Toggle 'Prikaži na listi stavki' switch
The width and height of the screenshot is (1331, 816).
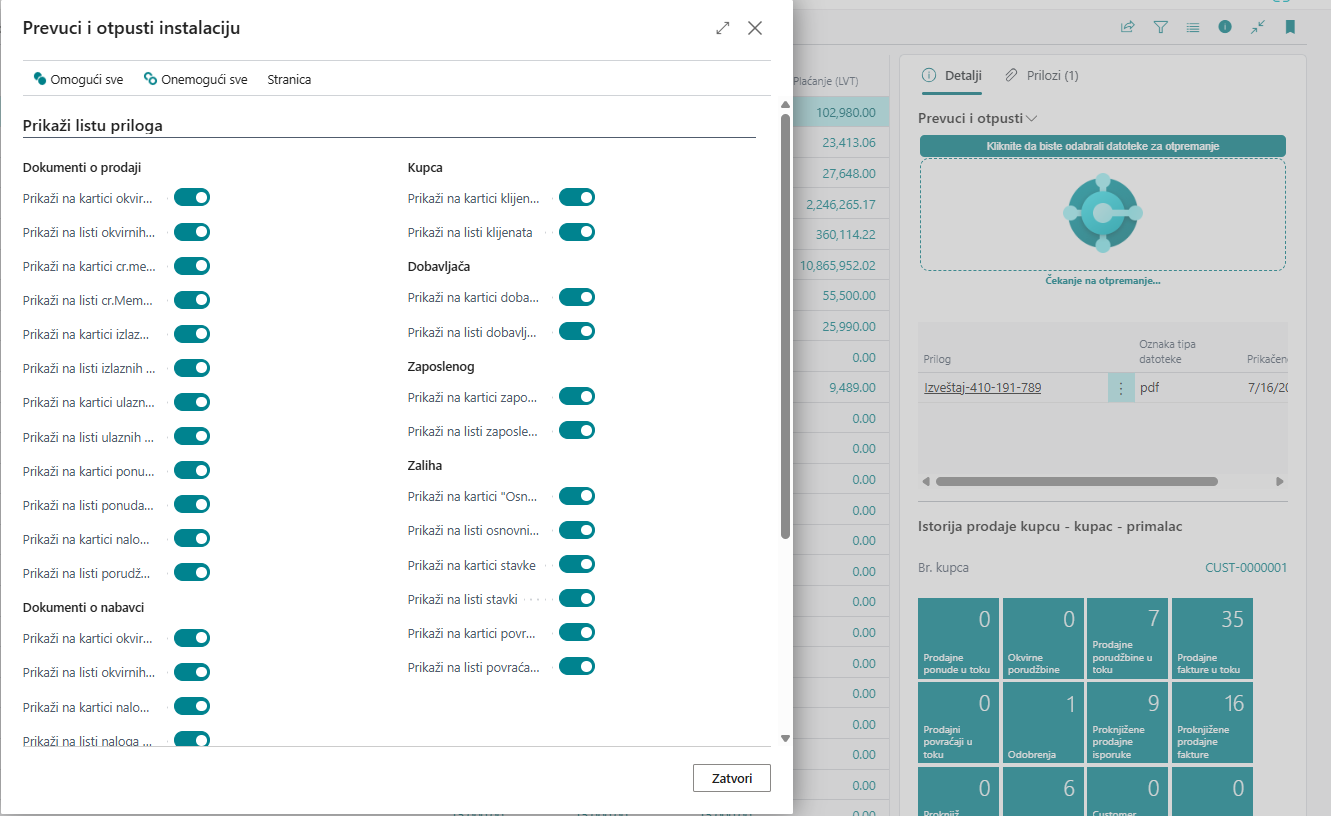577,599
